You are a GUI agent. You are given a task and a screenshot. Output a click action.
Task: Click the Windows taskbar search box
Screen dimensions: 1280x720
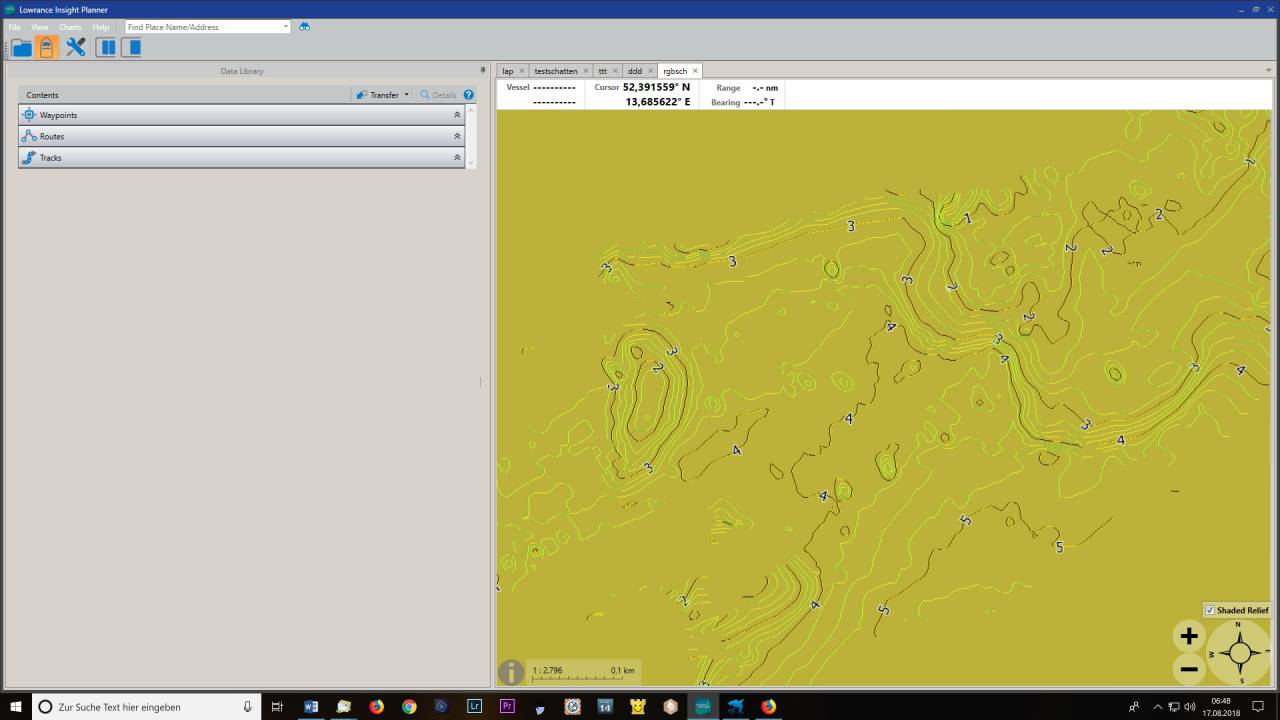[147, 706]
